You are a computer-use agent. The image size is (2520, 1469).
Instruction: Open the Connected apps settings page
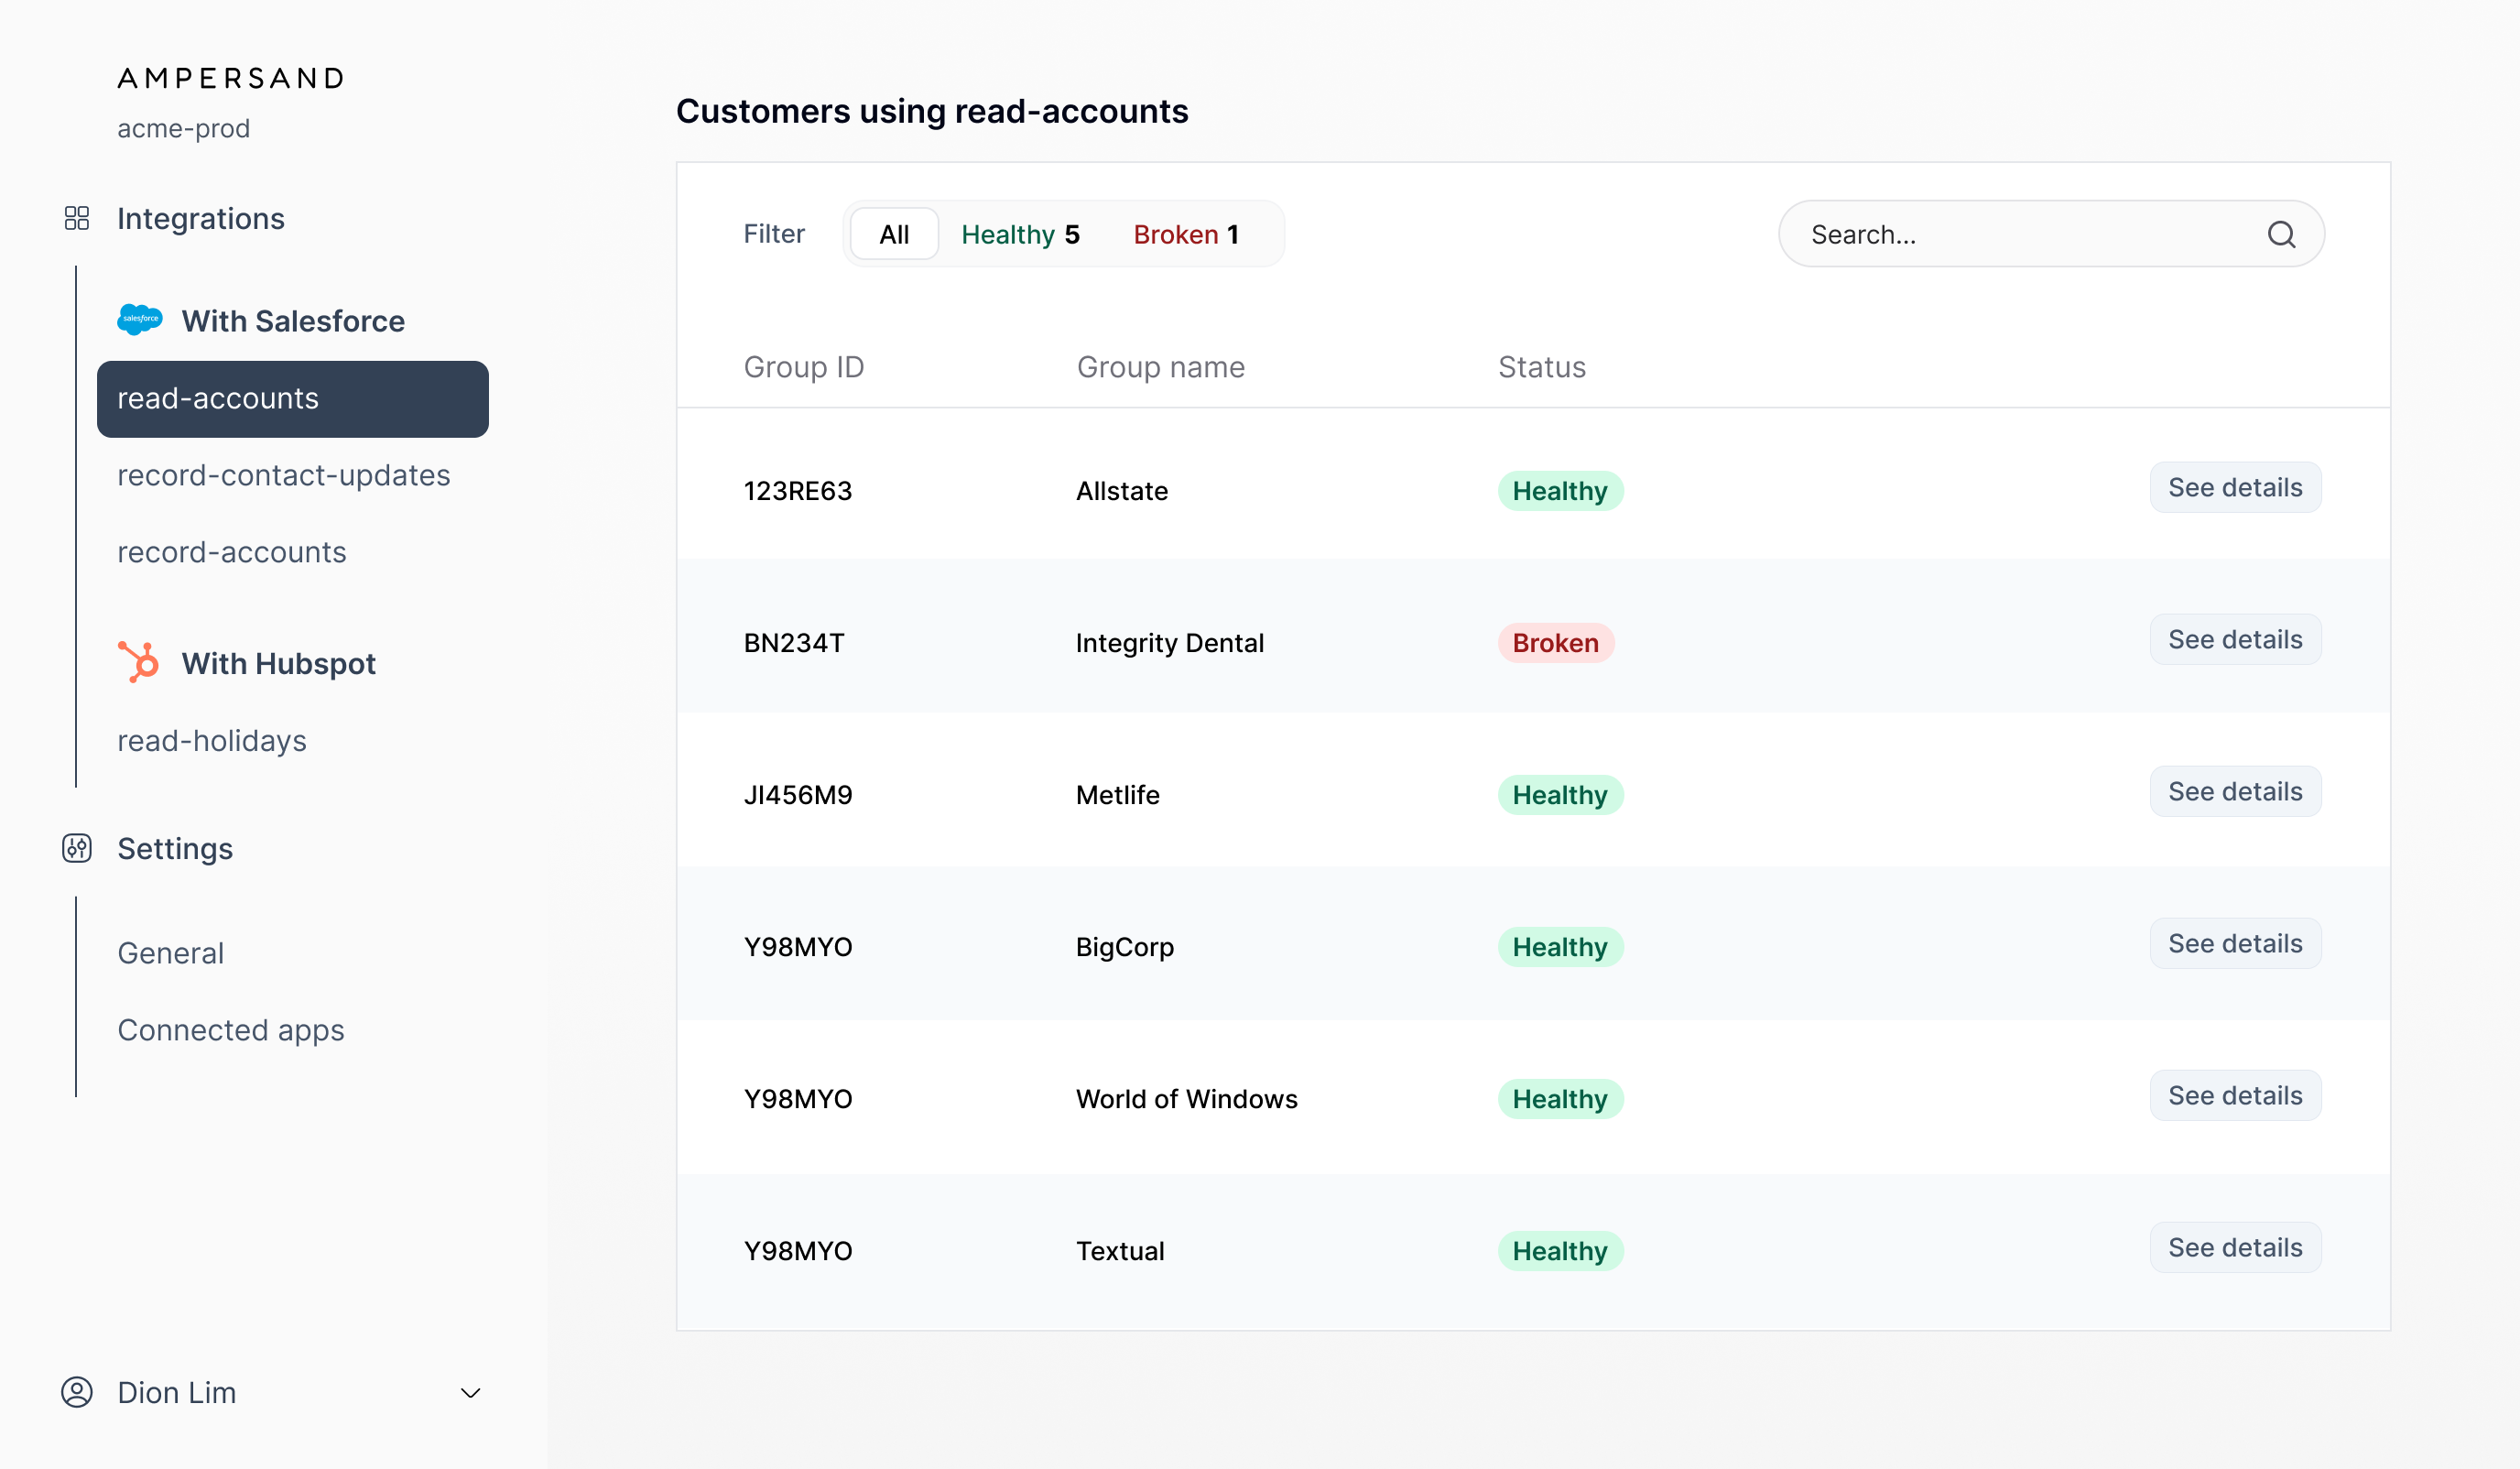pos(230,1029)
